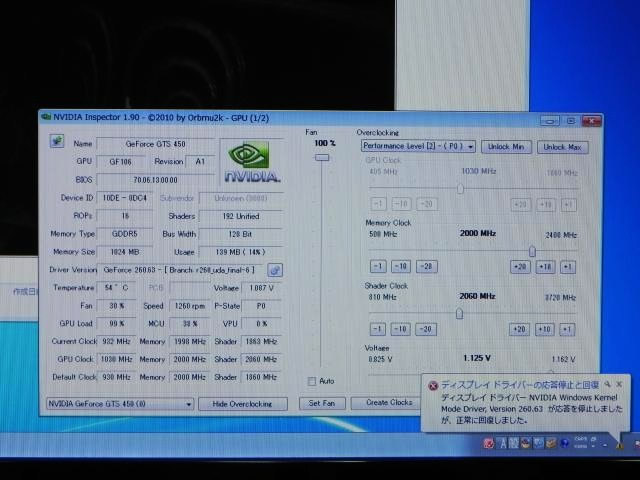The width and height of the screenshot is (640, 480).
Task: Click the Revision field showing A1
Action: [x=200, y=162]
